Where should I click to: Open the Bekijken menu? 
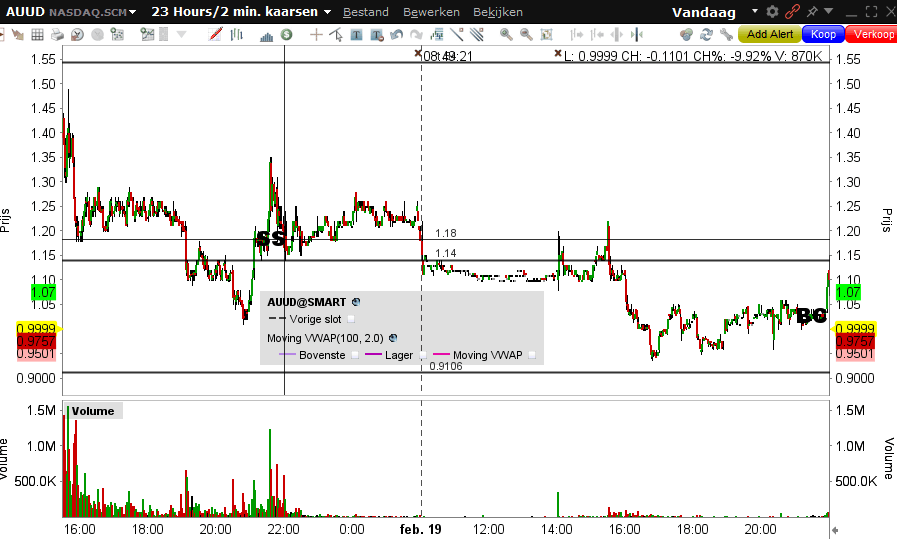point(498,12)
